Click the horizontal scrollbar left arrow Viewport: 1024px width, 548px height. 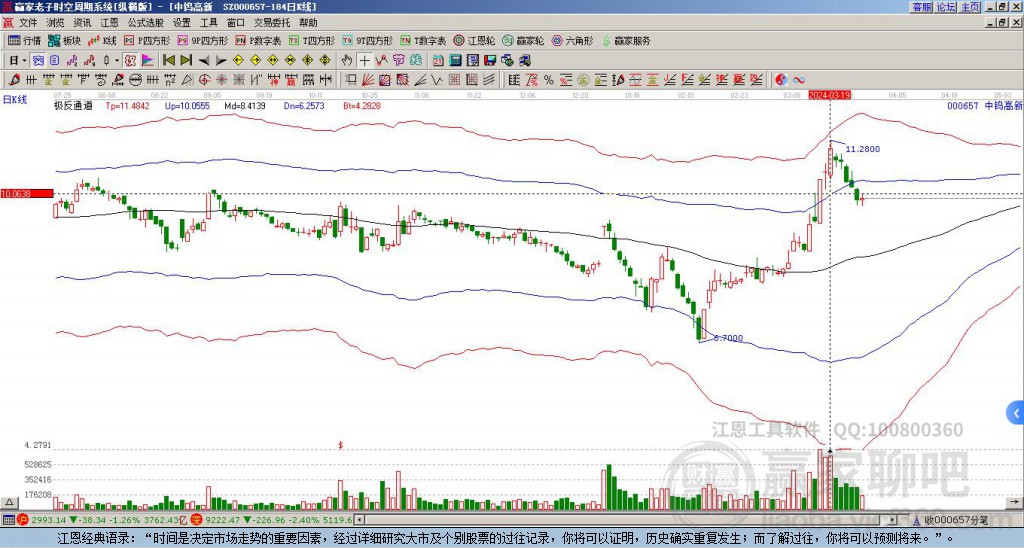[359, 520]
